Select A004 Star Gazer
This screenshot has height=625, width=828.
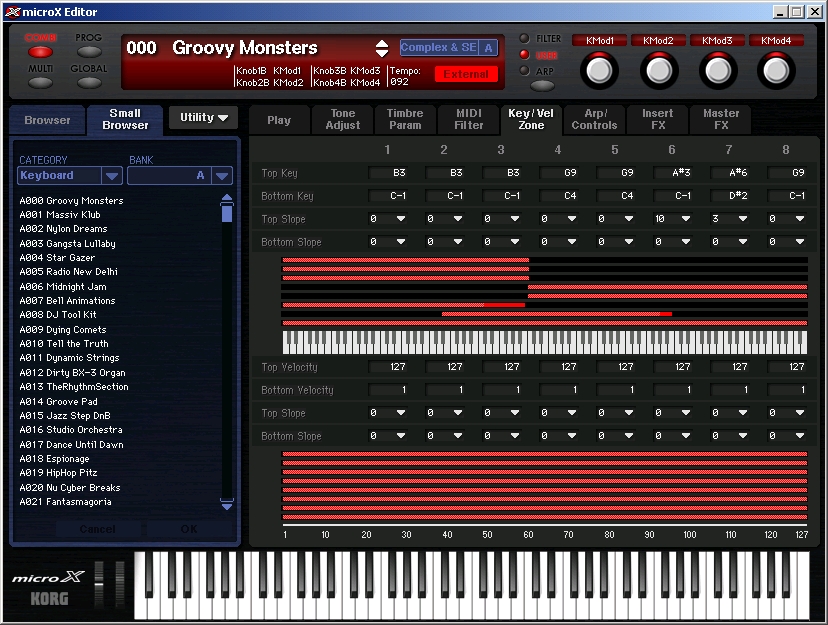(x=57, y=258)
